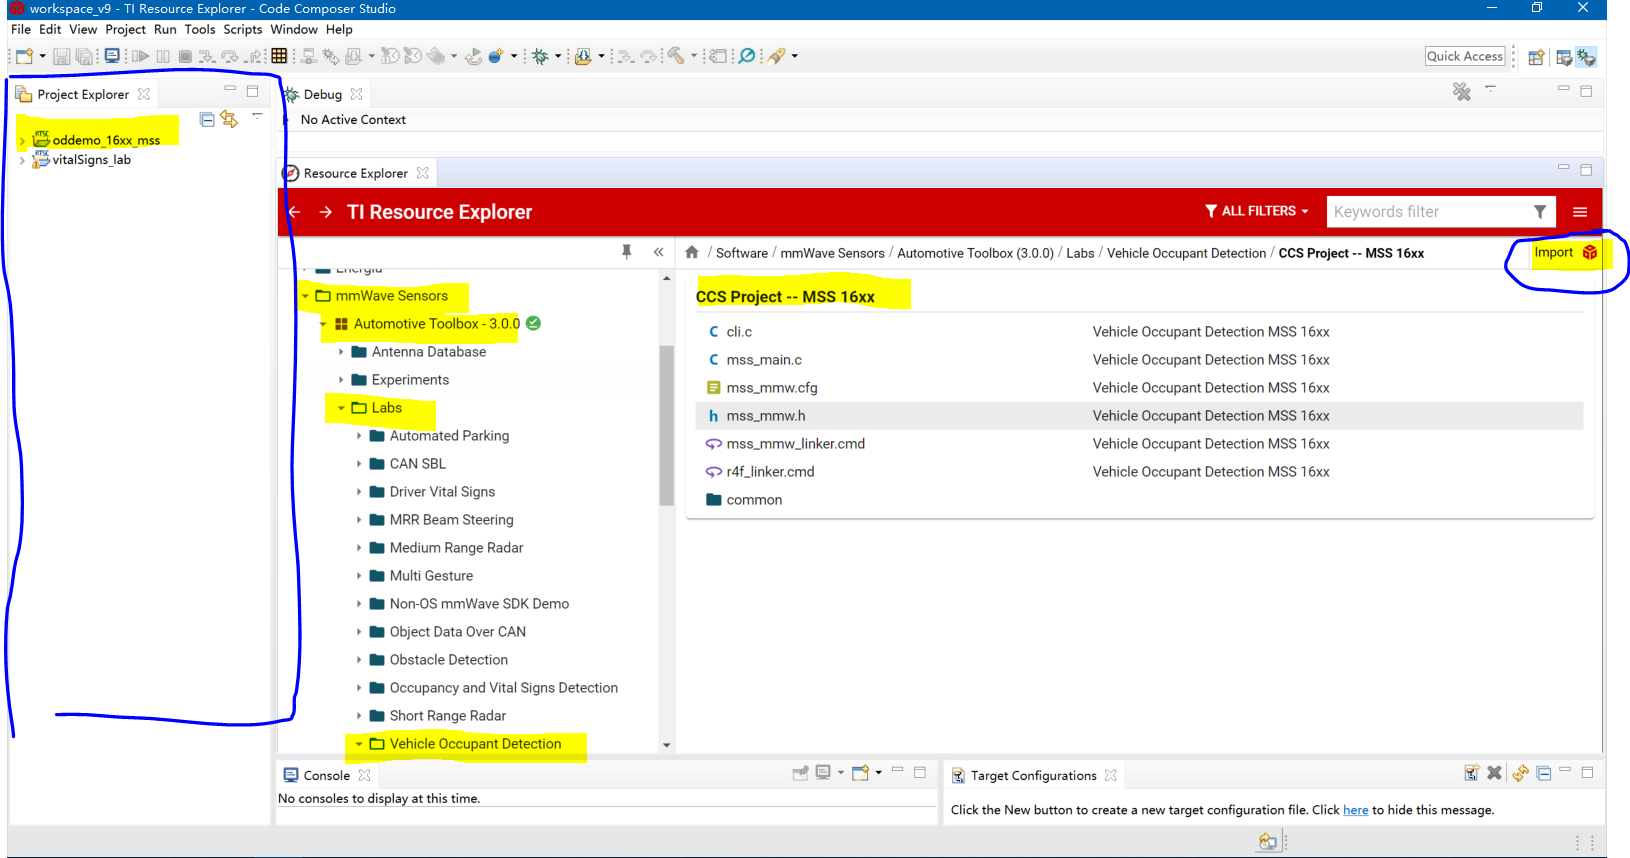Open the Project menu

coord(125,29)
